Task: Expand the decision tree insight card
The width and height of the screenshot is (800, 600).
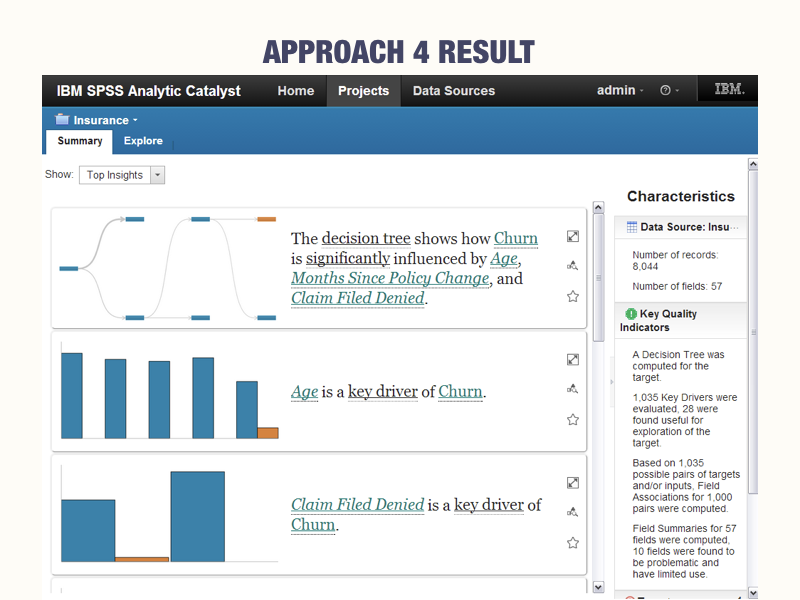Action: 573,237
